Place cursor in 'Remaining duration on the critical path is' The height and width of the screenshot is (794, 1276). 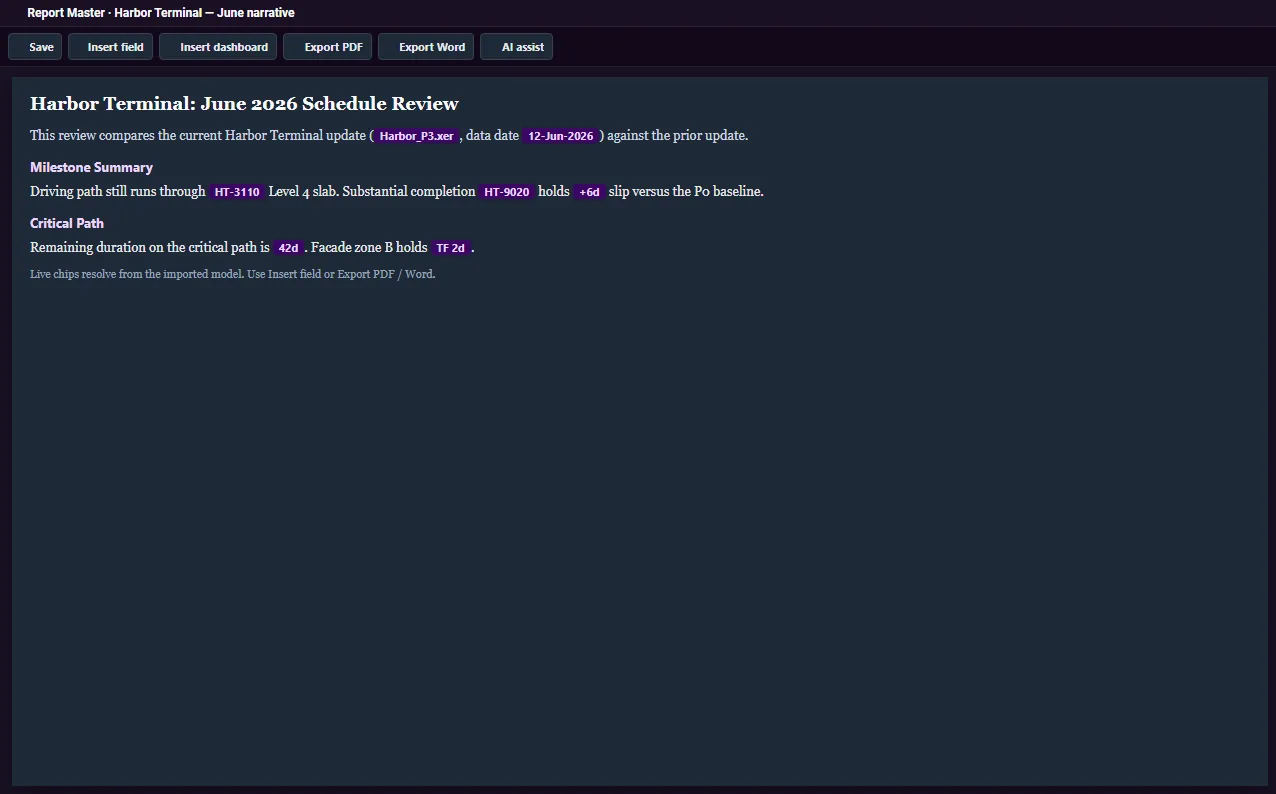(150, 247)
